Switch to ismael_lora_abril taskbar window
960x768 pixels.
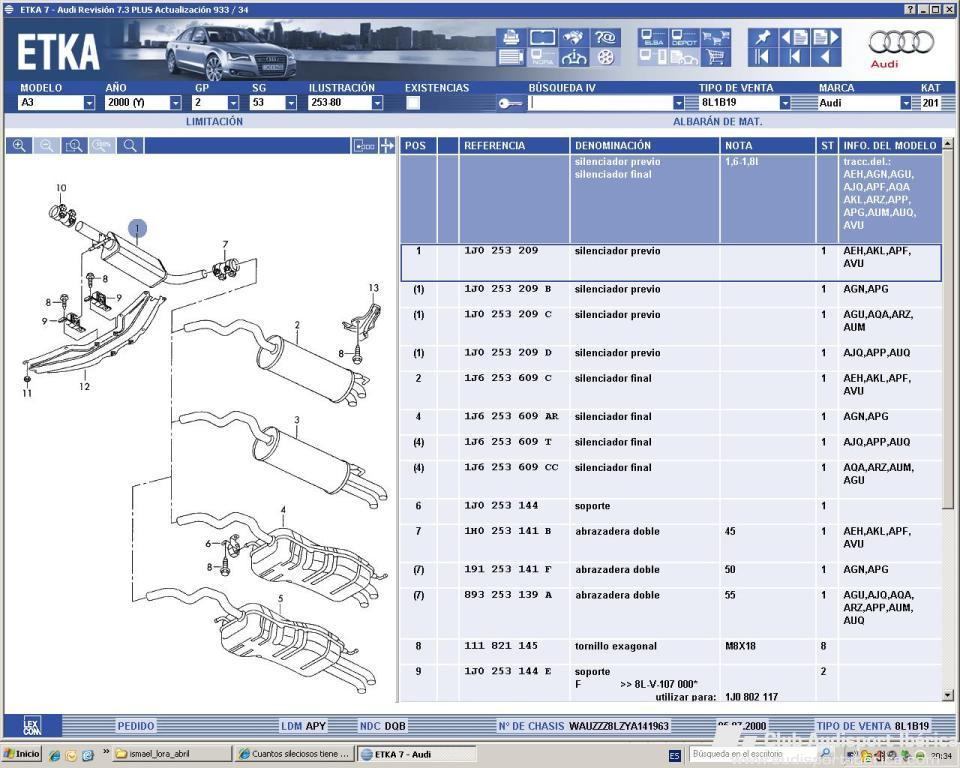click(x=173, y=754)
